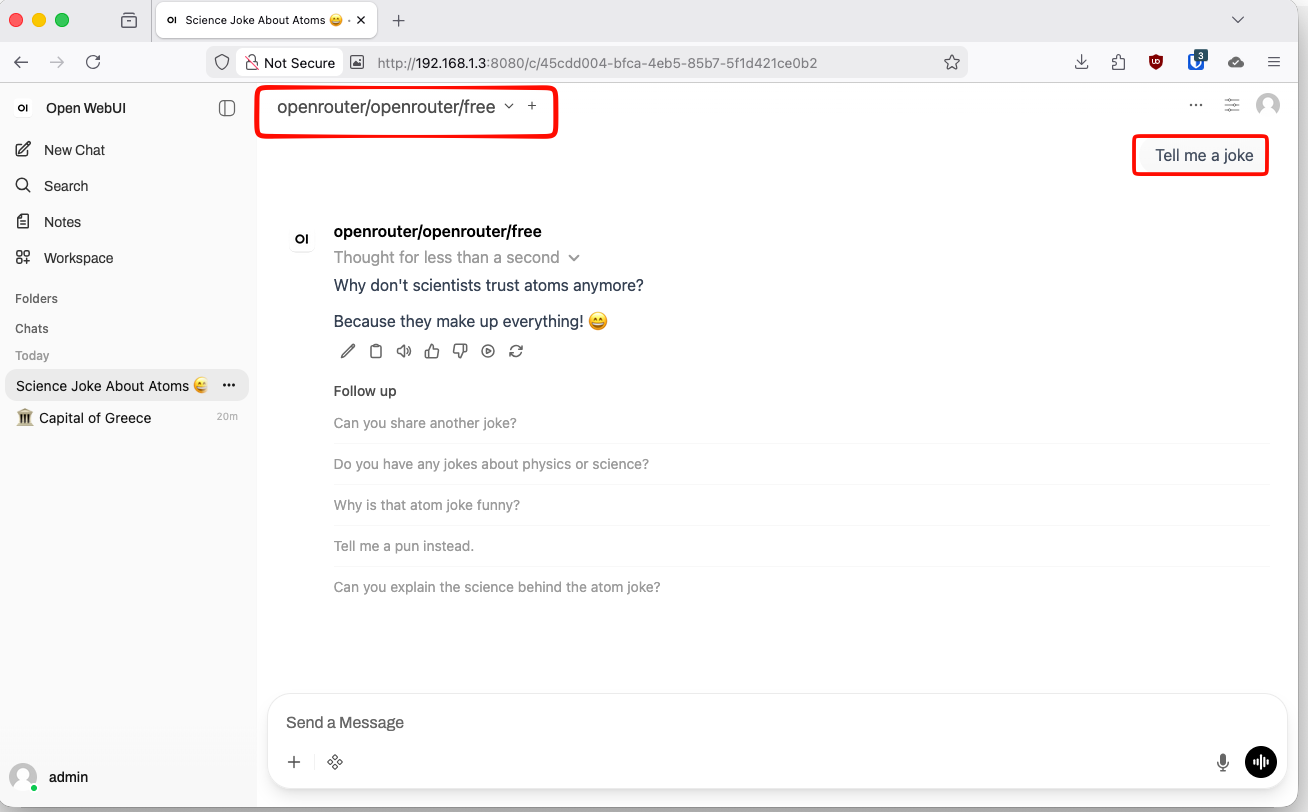1308x812 pixels.
Task: Click the 'Tell me a joke' user message
Action: click(1204, 155)
